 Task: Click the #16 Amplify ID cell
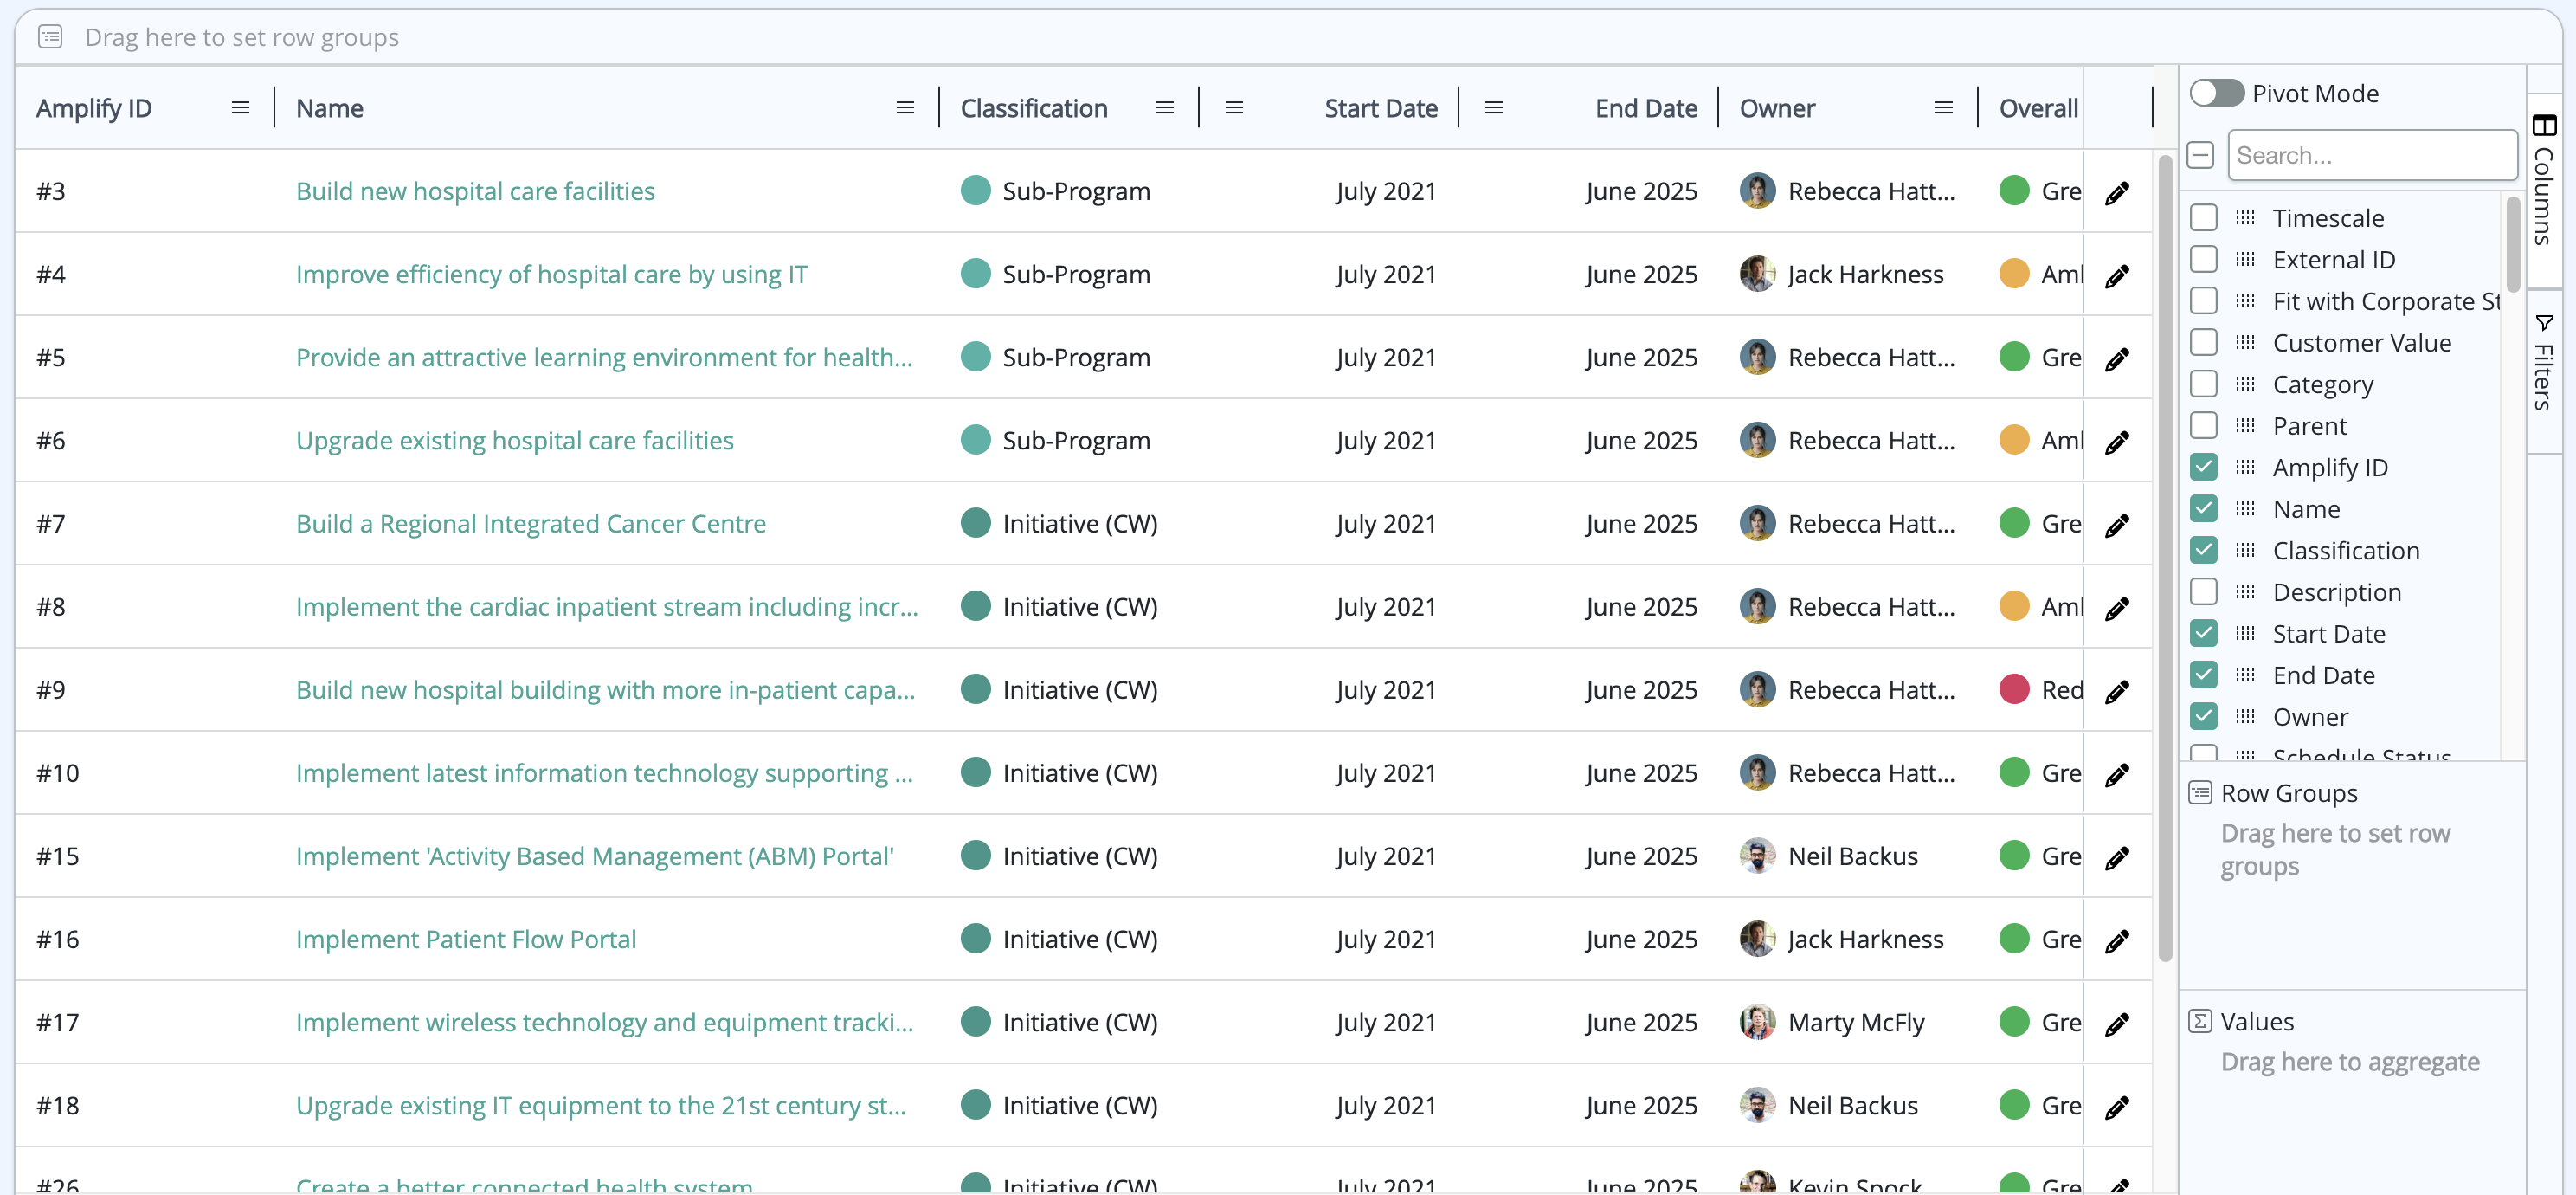144,939
